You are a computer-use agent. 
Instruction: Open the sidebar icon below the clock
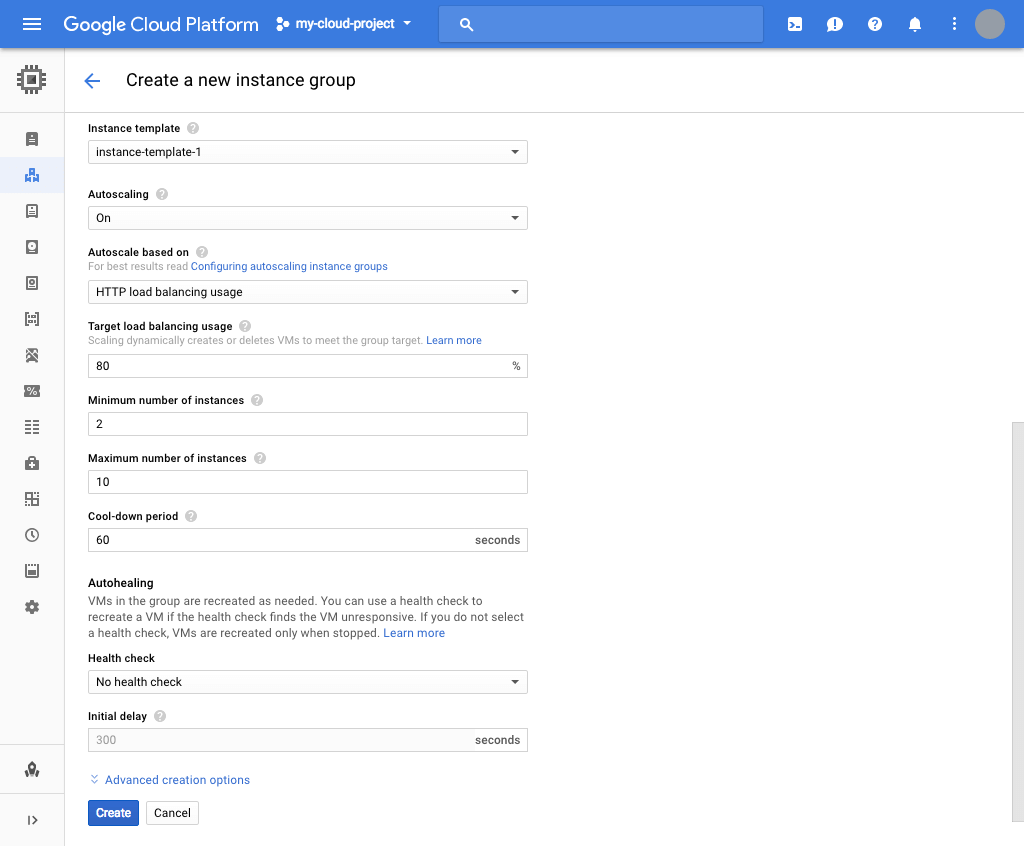pyautogui.click(x=31, y=571)
